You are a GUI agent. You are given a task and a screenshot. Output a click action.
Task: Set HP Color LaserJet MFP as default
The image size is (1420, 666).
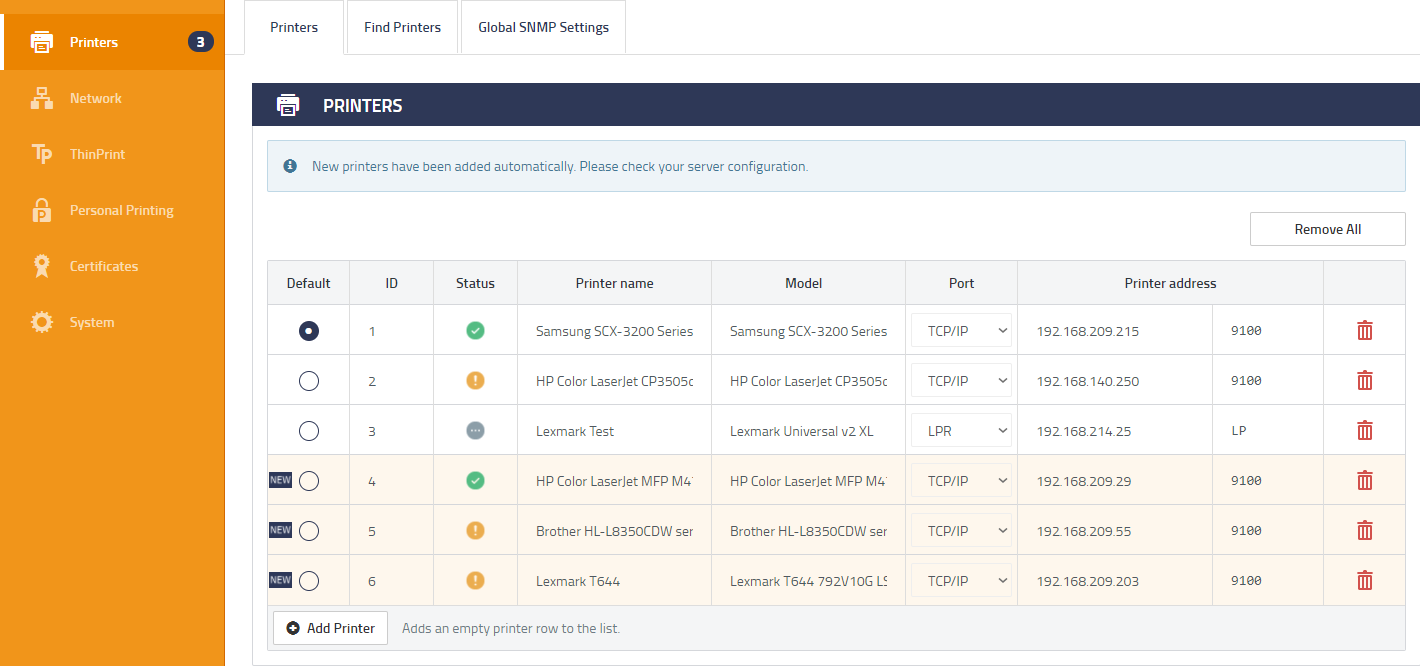click(309, 480)
